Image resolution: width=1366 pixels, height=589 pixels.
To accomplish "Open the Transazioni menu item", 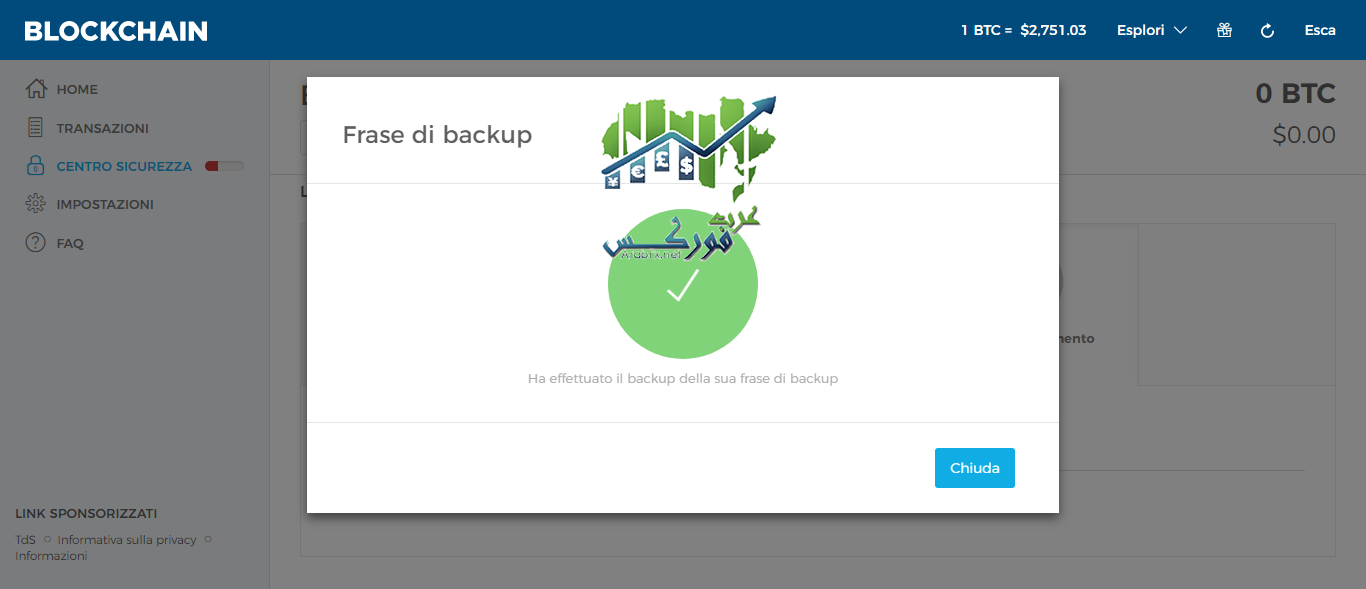I will point(102,128).
